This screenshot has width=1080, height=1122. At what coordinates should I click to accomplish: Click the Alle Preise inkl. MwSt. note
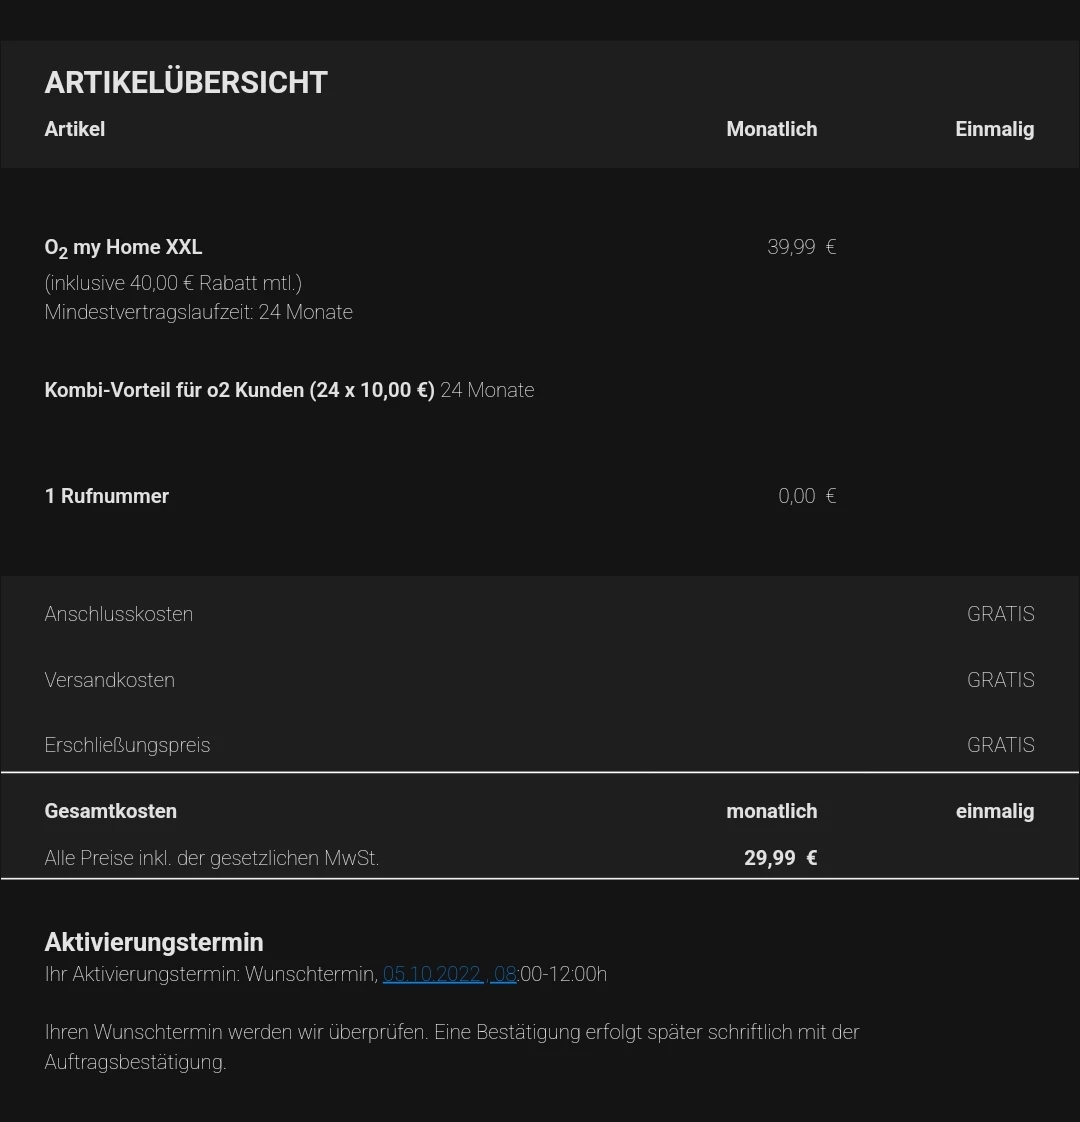[x=212, y=858]
